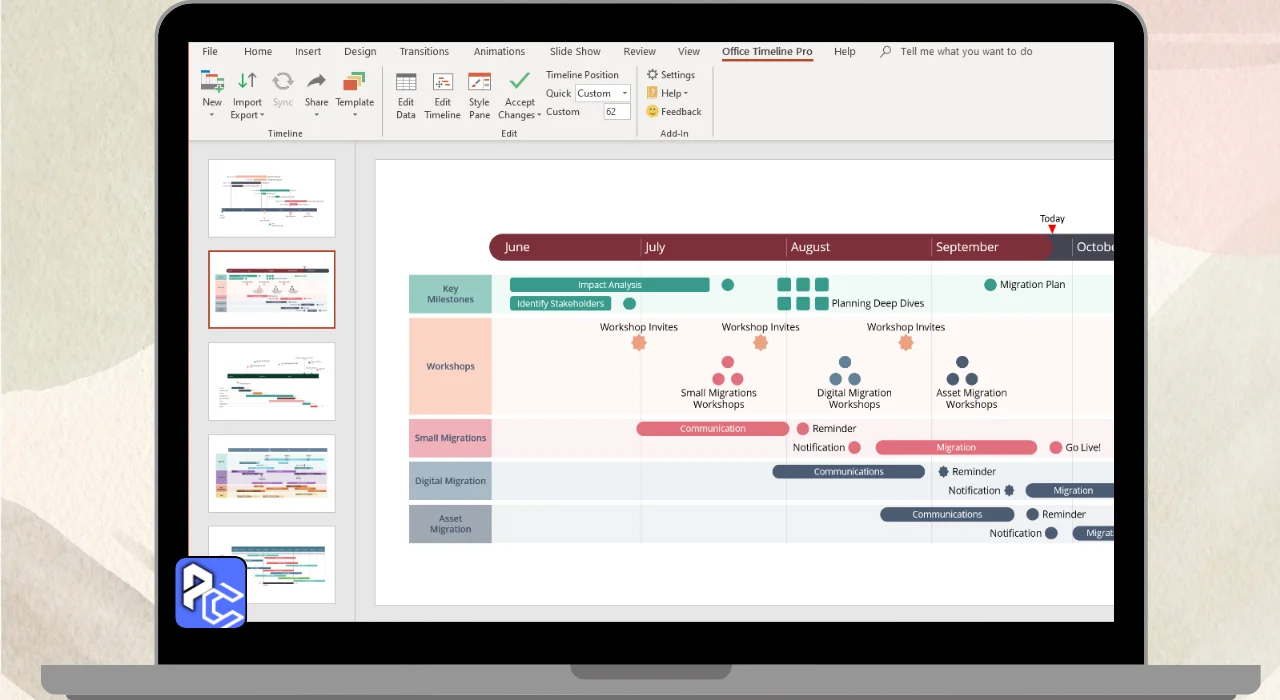The height and width of the screenshot is (700, 1280).
Task: Show the Style Pane
Action: (x=479, y=83)
